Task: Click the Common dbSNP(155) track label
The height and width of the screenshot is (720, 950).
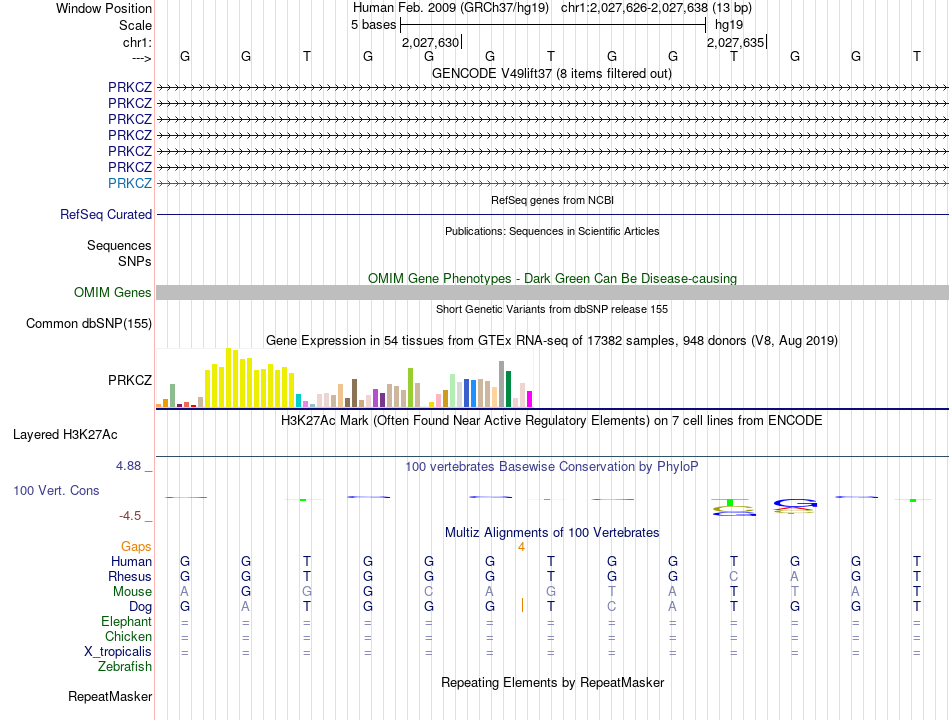Action: click(x=89, y=324)
